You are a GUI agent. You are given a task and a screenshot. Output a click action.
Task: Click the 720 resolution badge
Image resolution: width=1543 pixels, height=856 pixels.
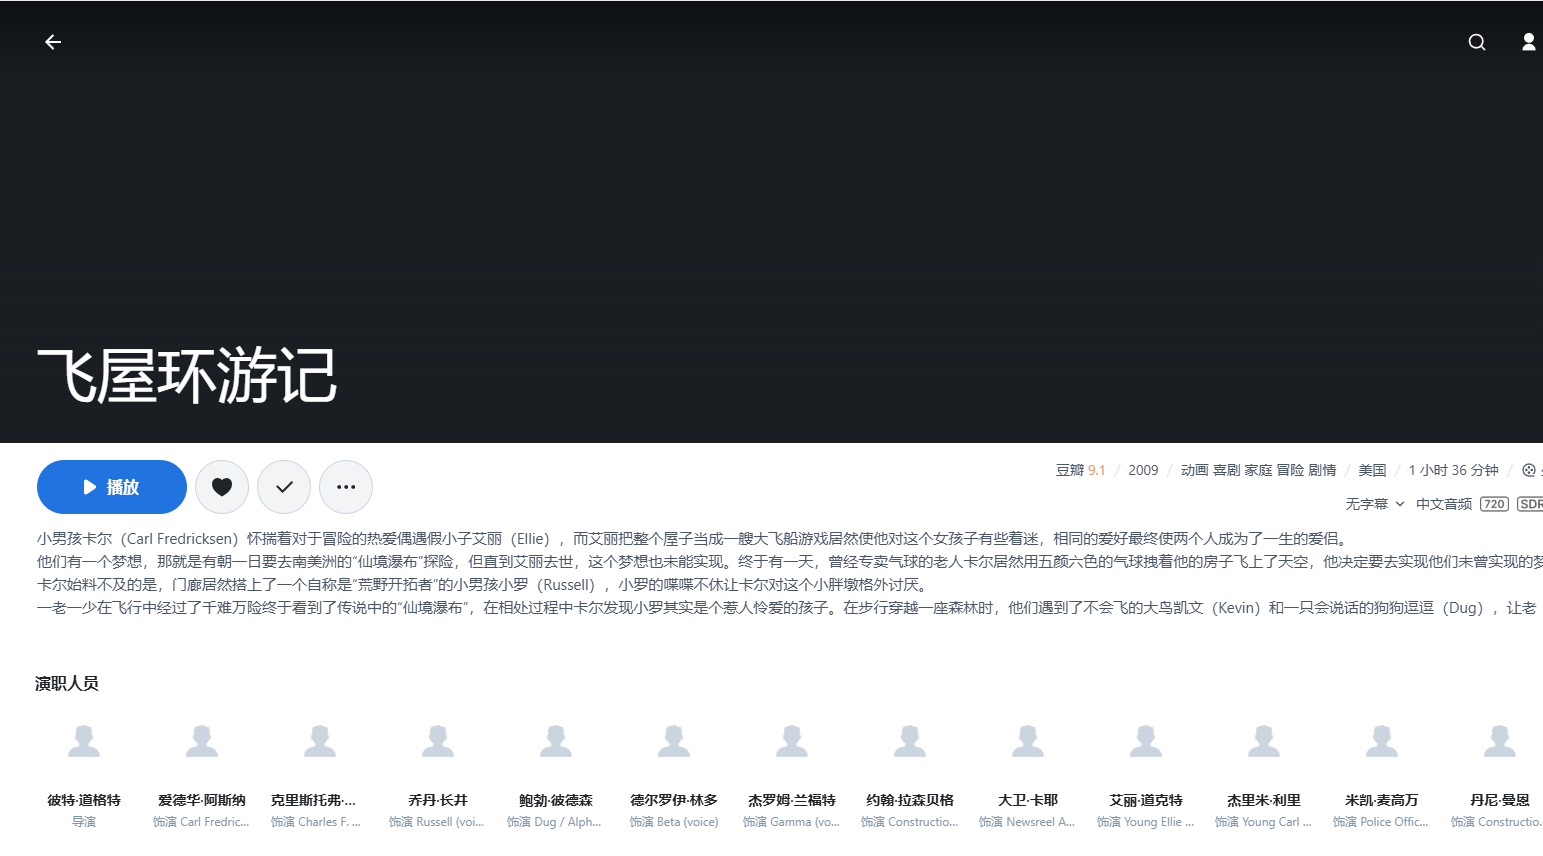(1495, 504)
